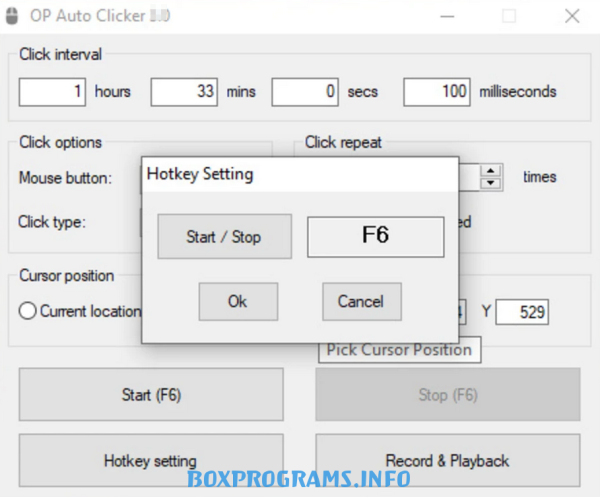Cancel the Hotkey Setting dialog
The height and width of the screenshot is (497, 600).
point(361,301)
